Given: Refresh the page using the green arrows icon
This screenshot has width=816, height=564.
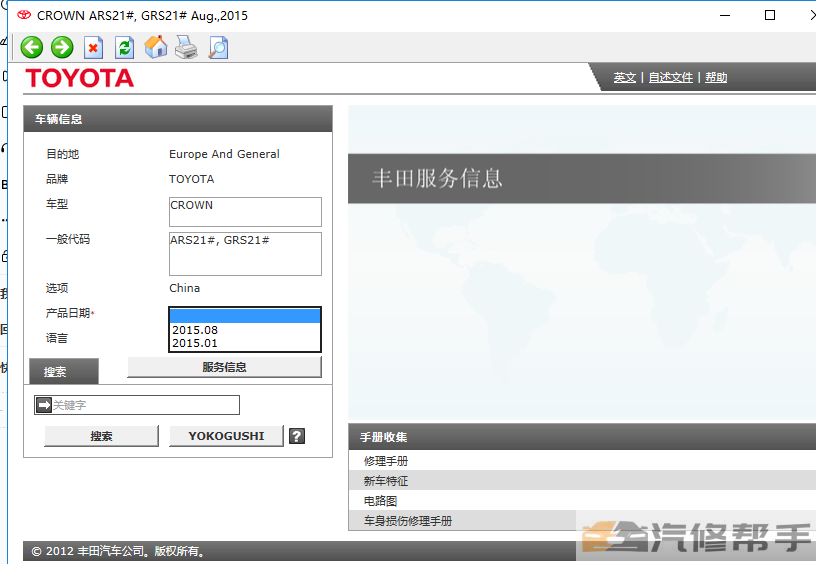Looking at the screenshot, I should (124, 48).
